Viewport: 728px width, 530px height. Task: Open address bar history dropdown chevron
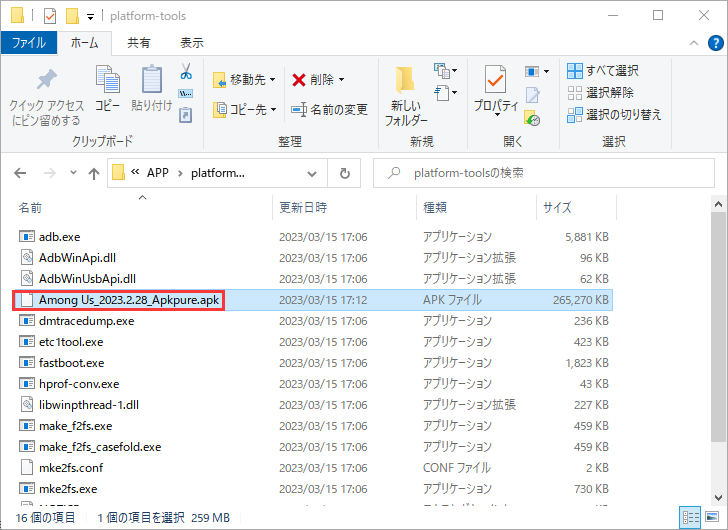point(312,174)
